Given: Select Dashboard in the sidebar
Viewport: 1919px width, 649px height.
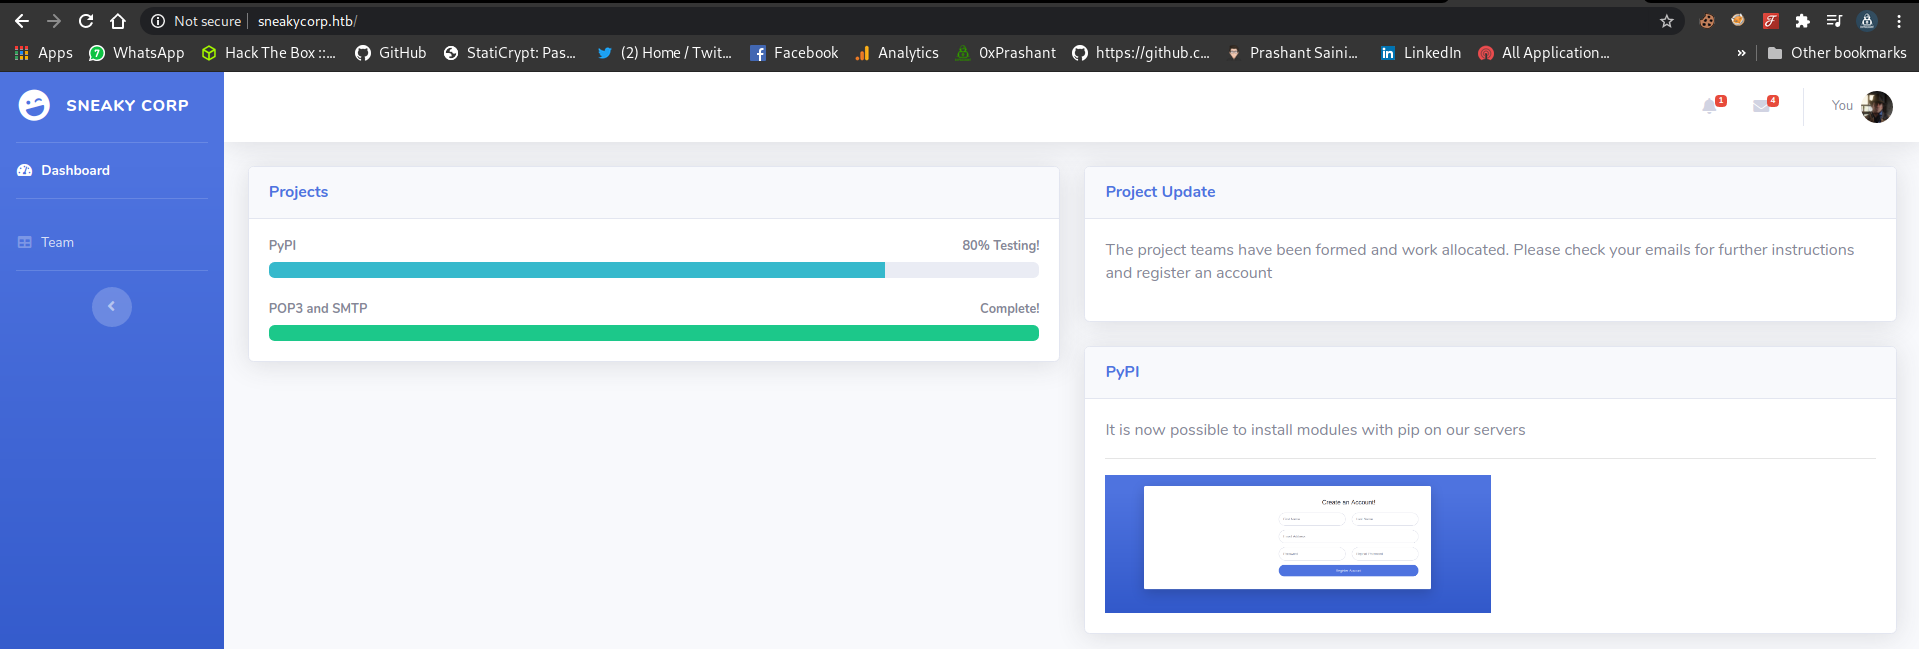Looking at the screenshot, I should click(75, 170).
